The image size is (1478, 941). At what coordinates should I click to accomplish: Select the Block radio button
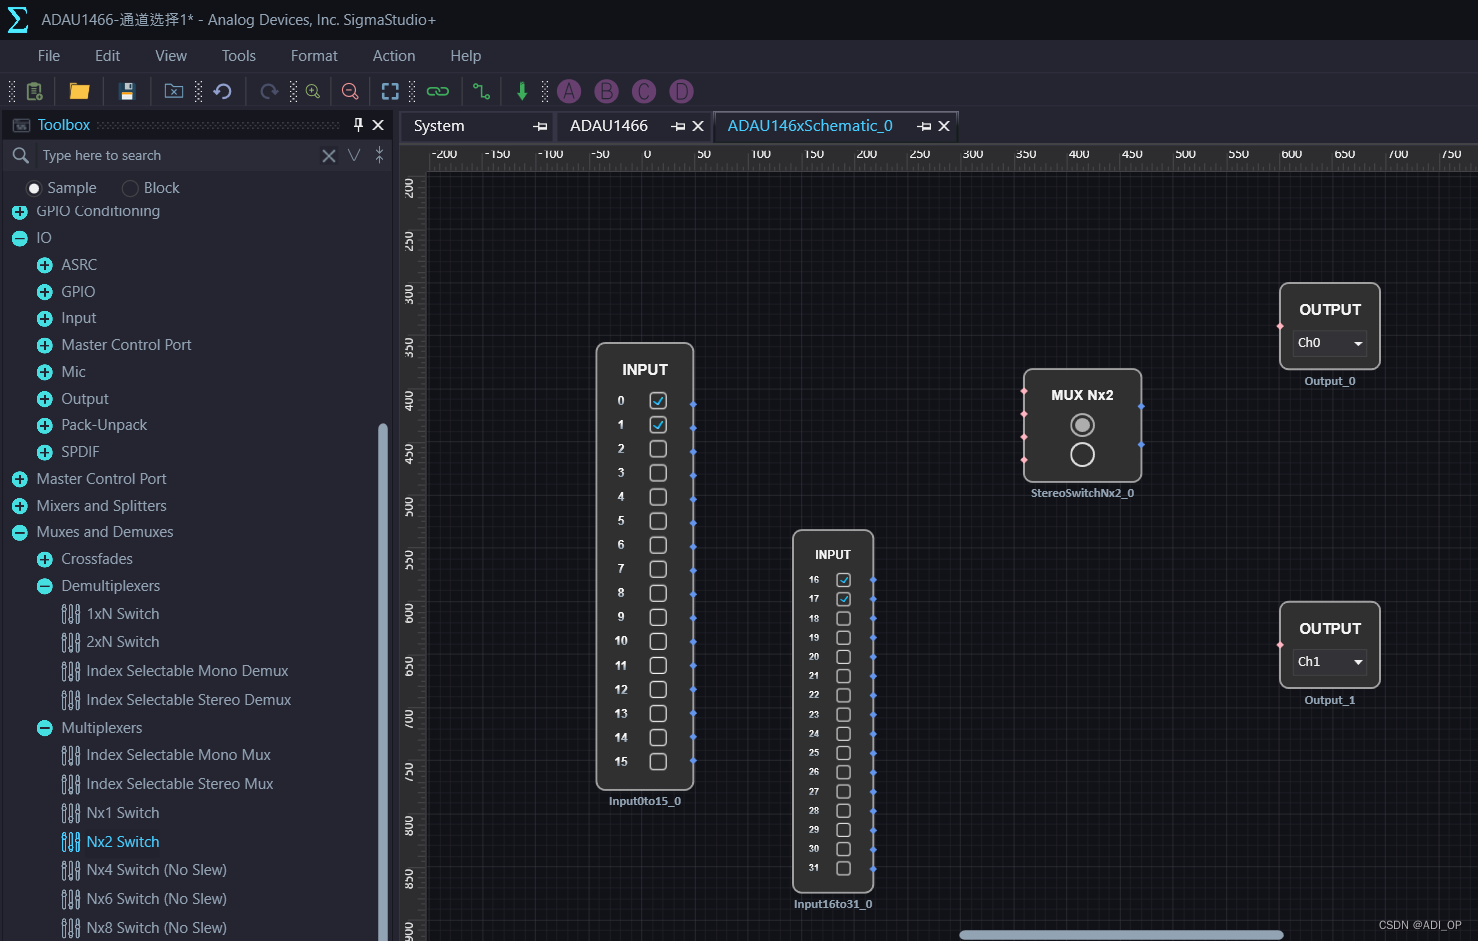(130, 188)
